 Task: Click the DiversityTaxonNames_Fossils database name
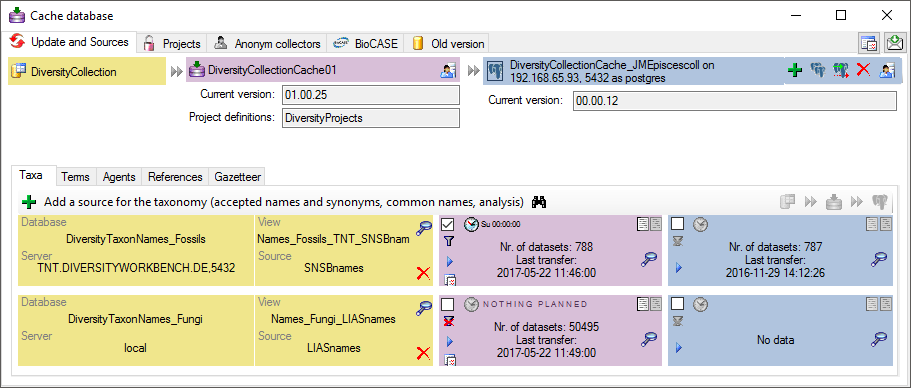pos(136,239)
